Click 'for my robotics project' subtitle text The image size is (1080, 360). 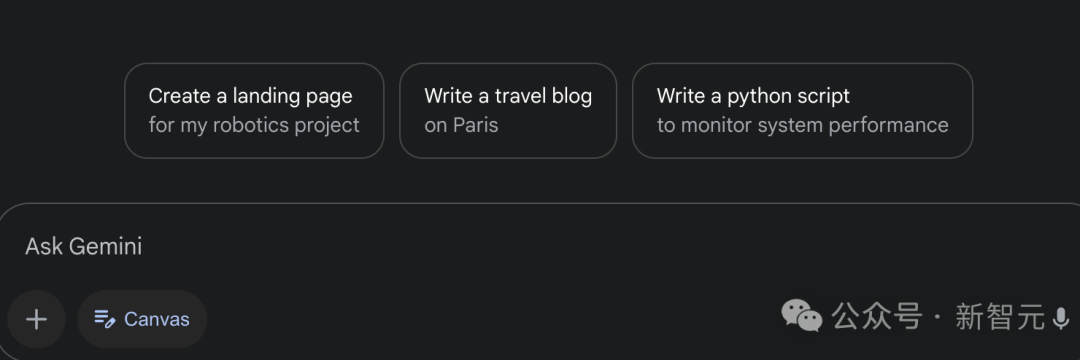coord(254,125)
